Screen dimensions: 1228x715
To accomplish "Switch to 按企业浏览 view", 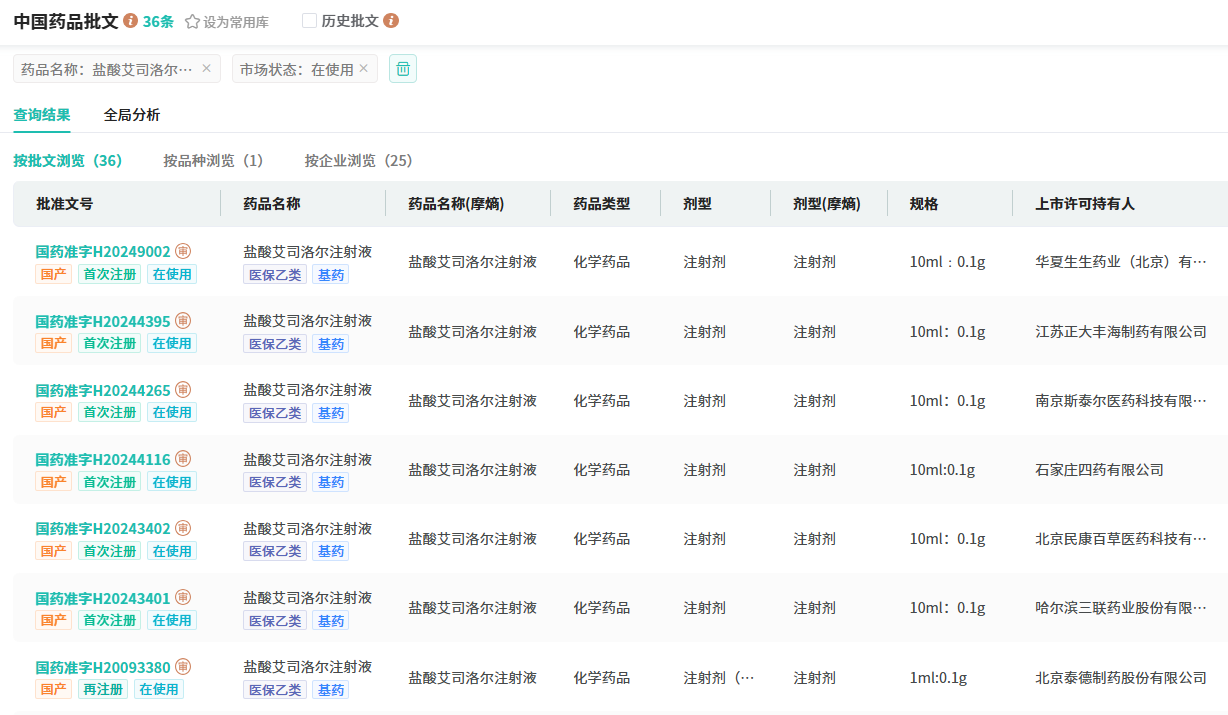I will tap(358, 161).
